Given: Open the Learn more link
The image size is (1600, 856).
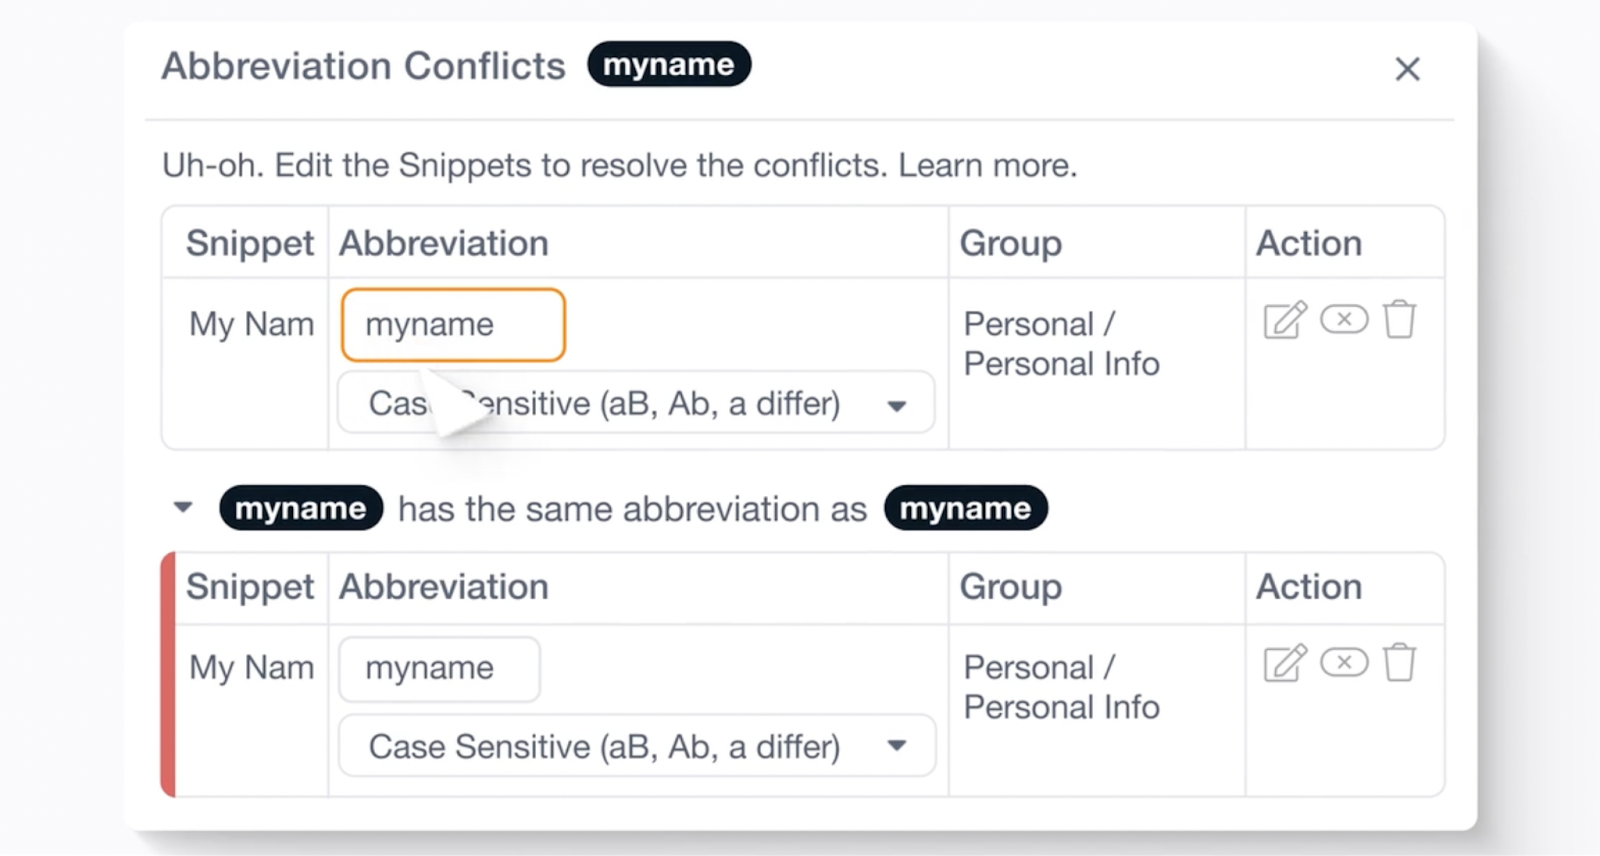Looking at the screenshot, I should click(986, 165).
